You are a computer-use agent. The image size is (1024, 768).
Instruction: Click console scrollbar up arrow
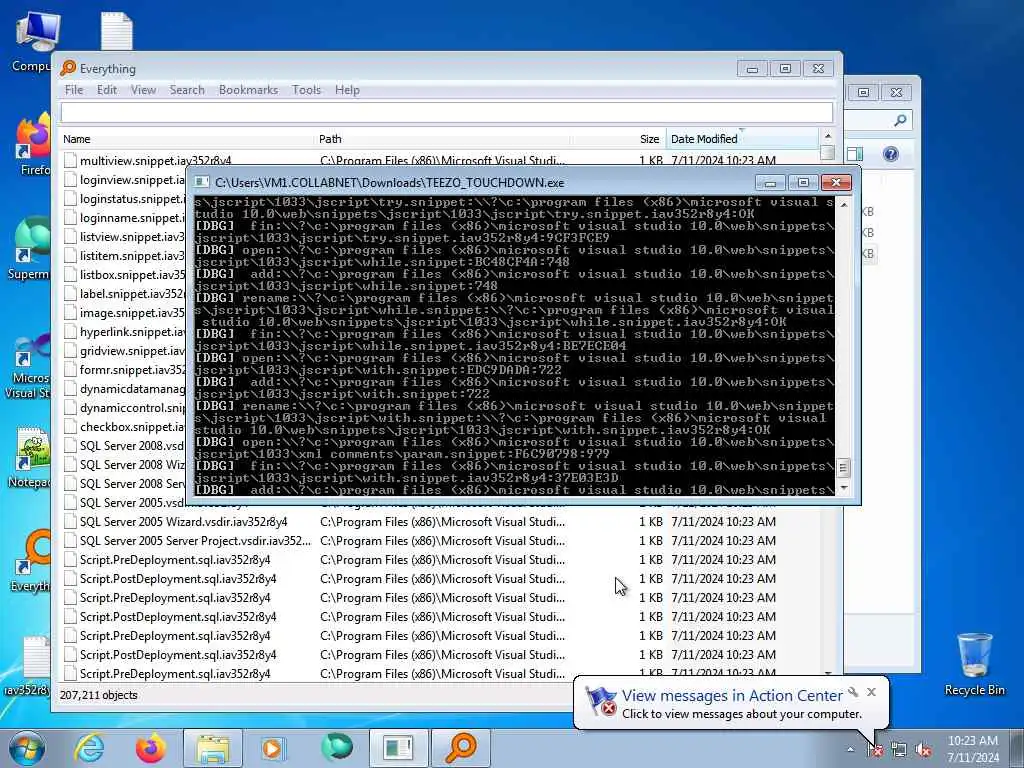coord(843,204)
